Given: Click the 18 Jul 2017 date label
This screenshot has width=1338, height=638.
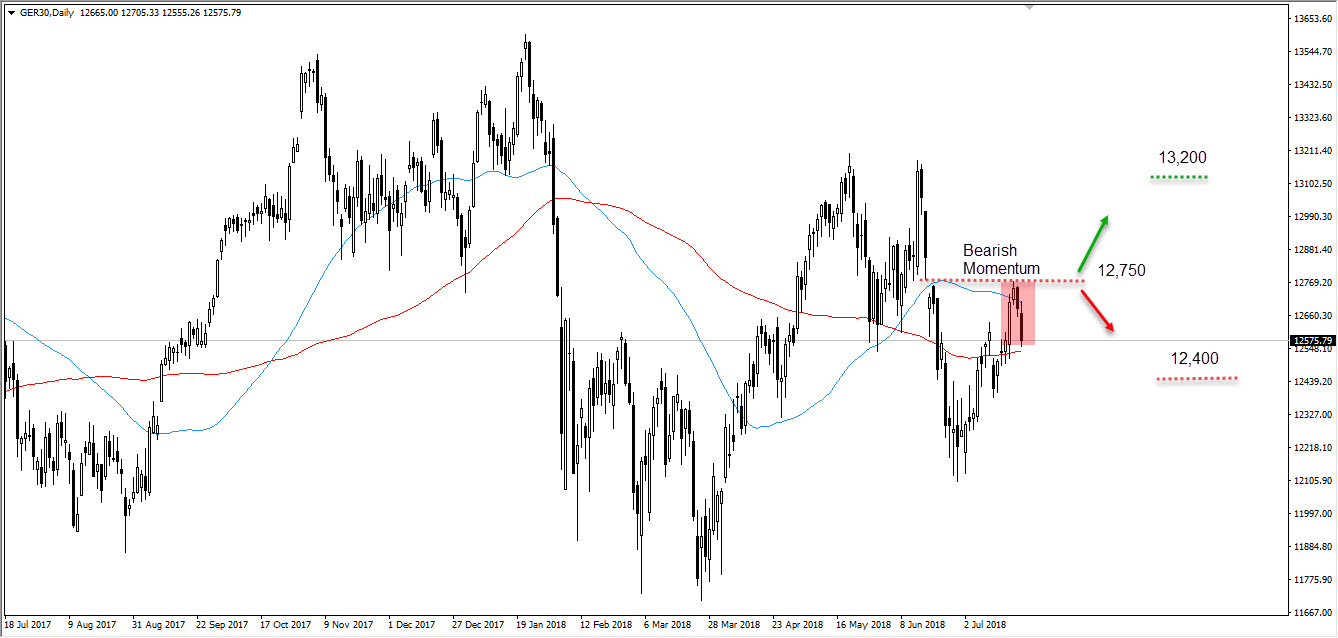Looking at the screenshot, I should click(x=26, y=624).
